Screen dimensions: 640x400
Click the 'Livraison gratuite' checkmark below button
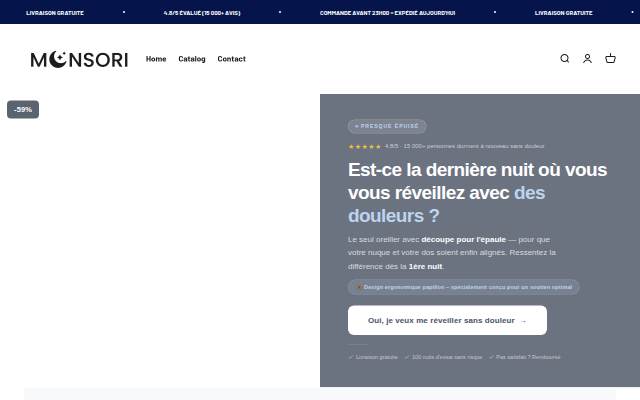(x=373, y=357)
